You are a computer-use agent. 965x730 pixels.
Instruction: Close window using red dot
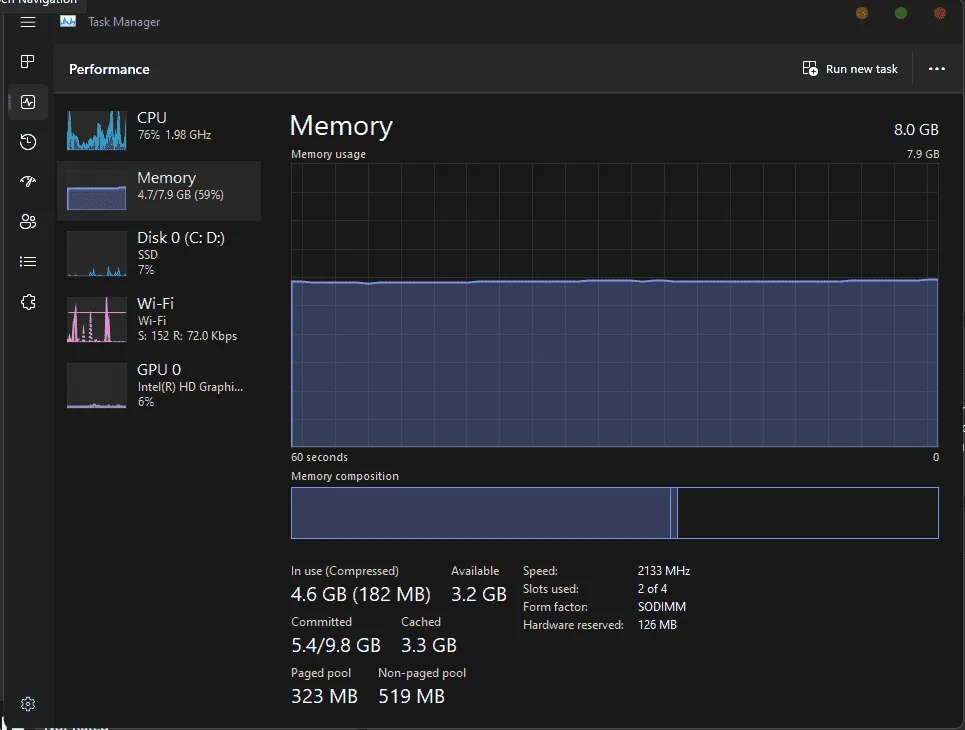click(x=940, y=13)
